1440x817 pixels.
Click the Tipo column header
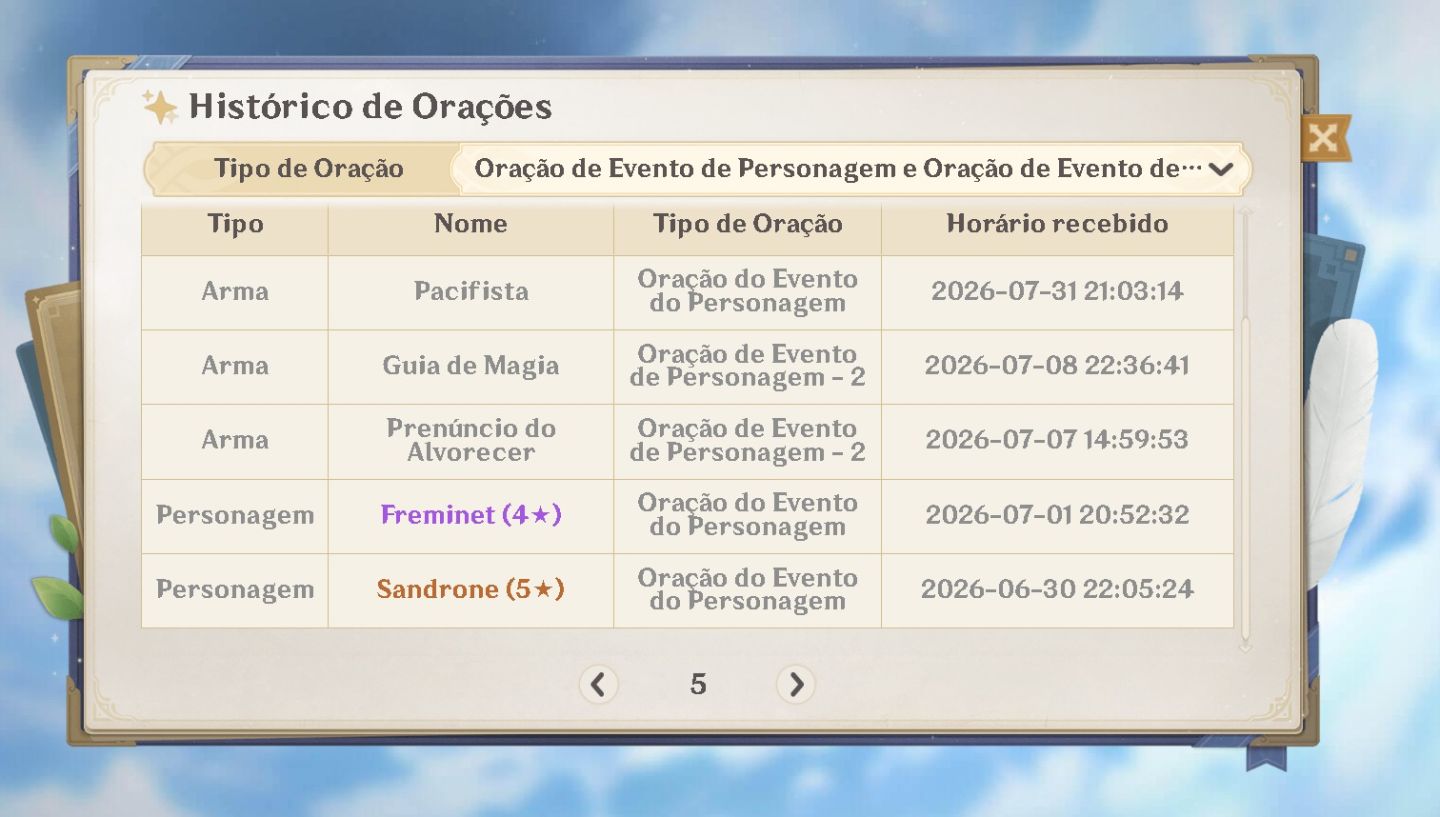[235, 224]
